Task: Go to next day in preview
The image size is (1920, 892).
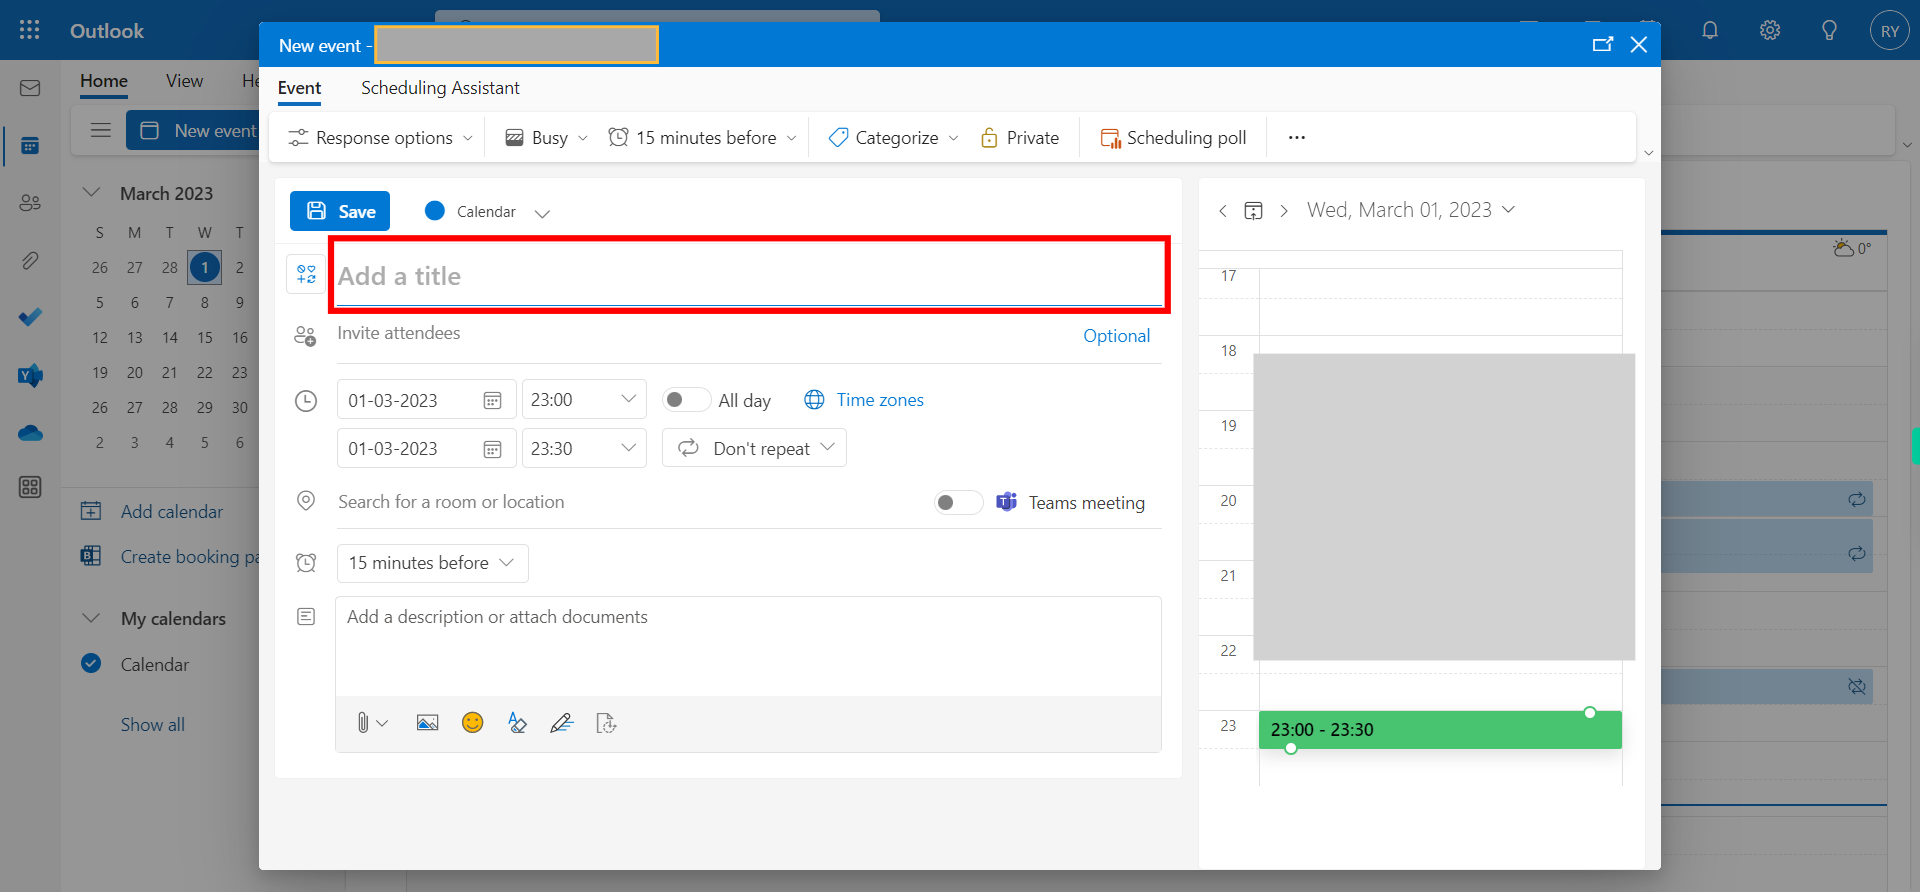Action: [1284, 210]
